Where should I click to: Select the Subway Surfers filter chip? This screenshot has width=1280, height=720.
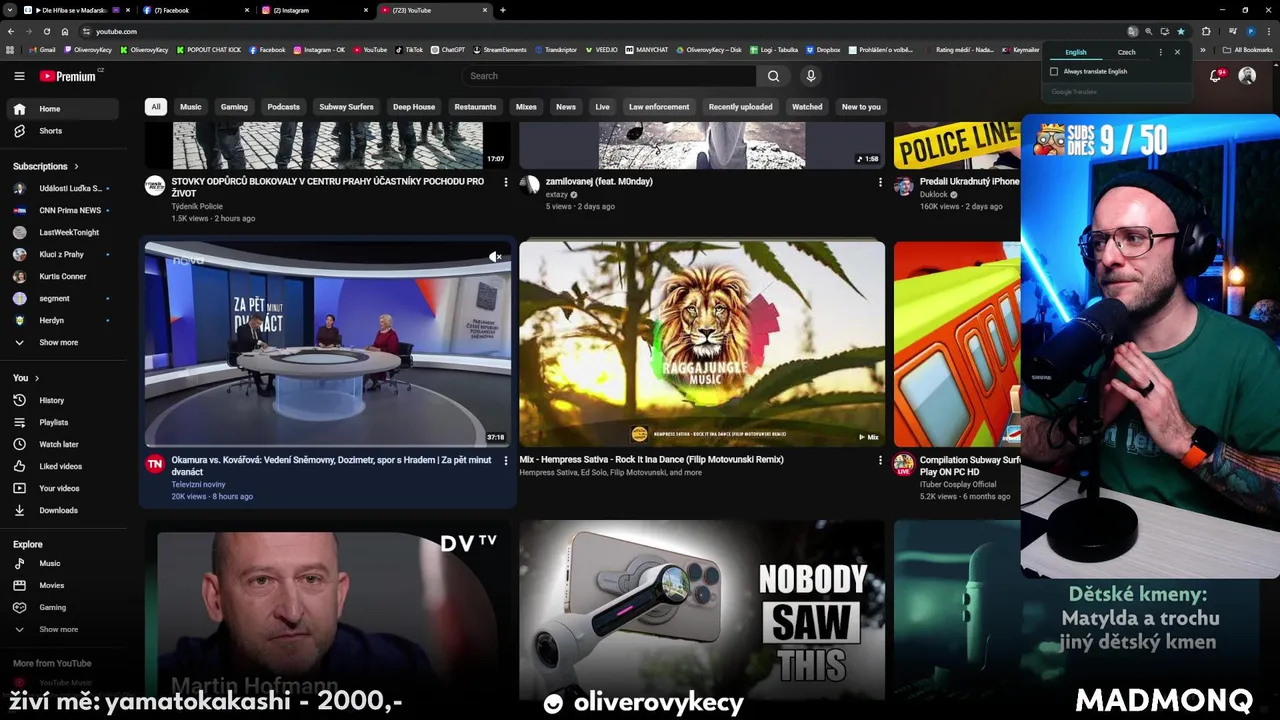(346, 107)
